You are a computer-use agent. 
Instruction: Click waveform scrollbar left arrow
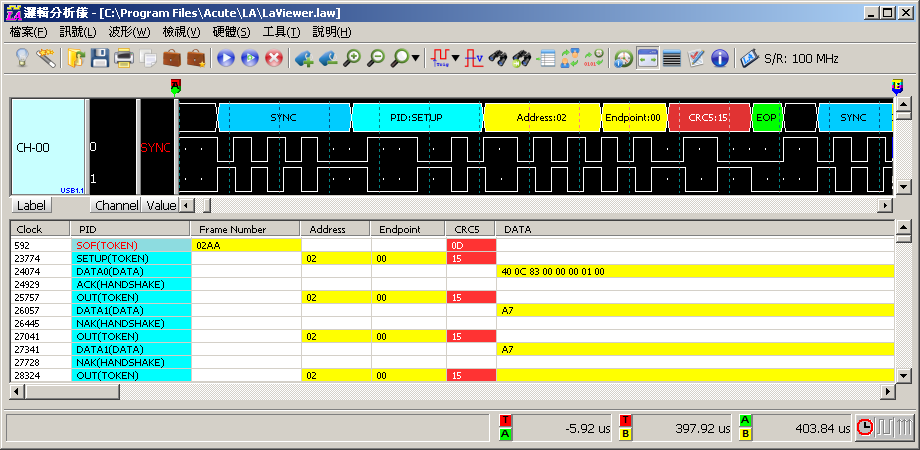click(x=187, y=205)
